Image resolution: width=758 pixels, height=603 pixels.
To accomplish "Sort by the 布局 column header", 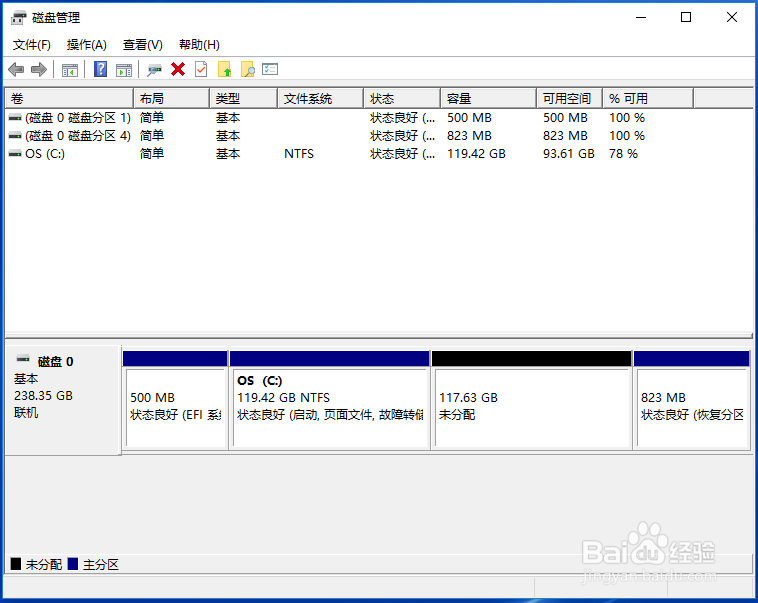I will pyautogui.click(x=172, y=99).
